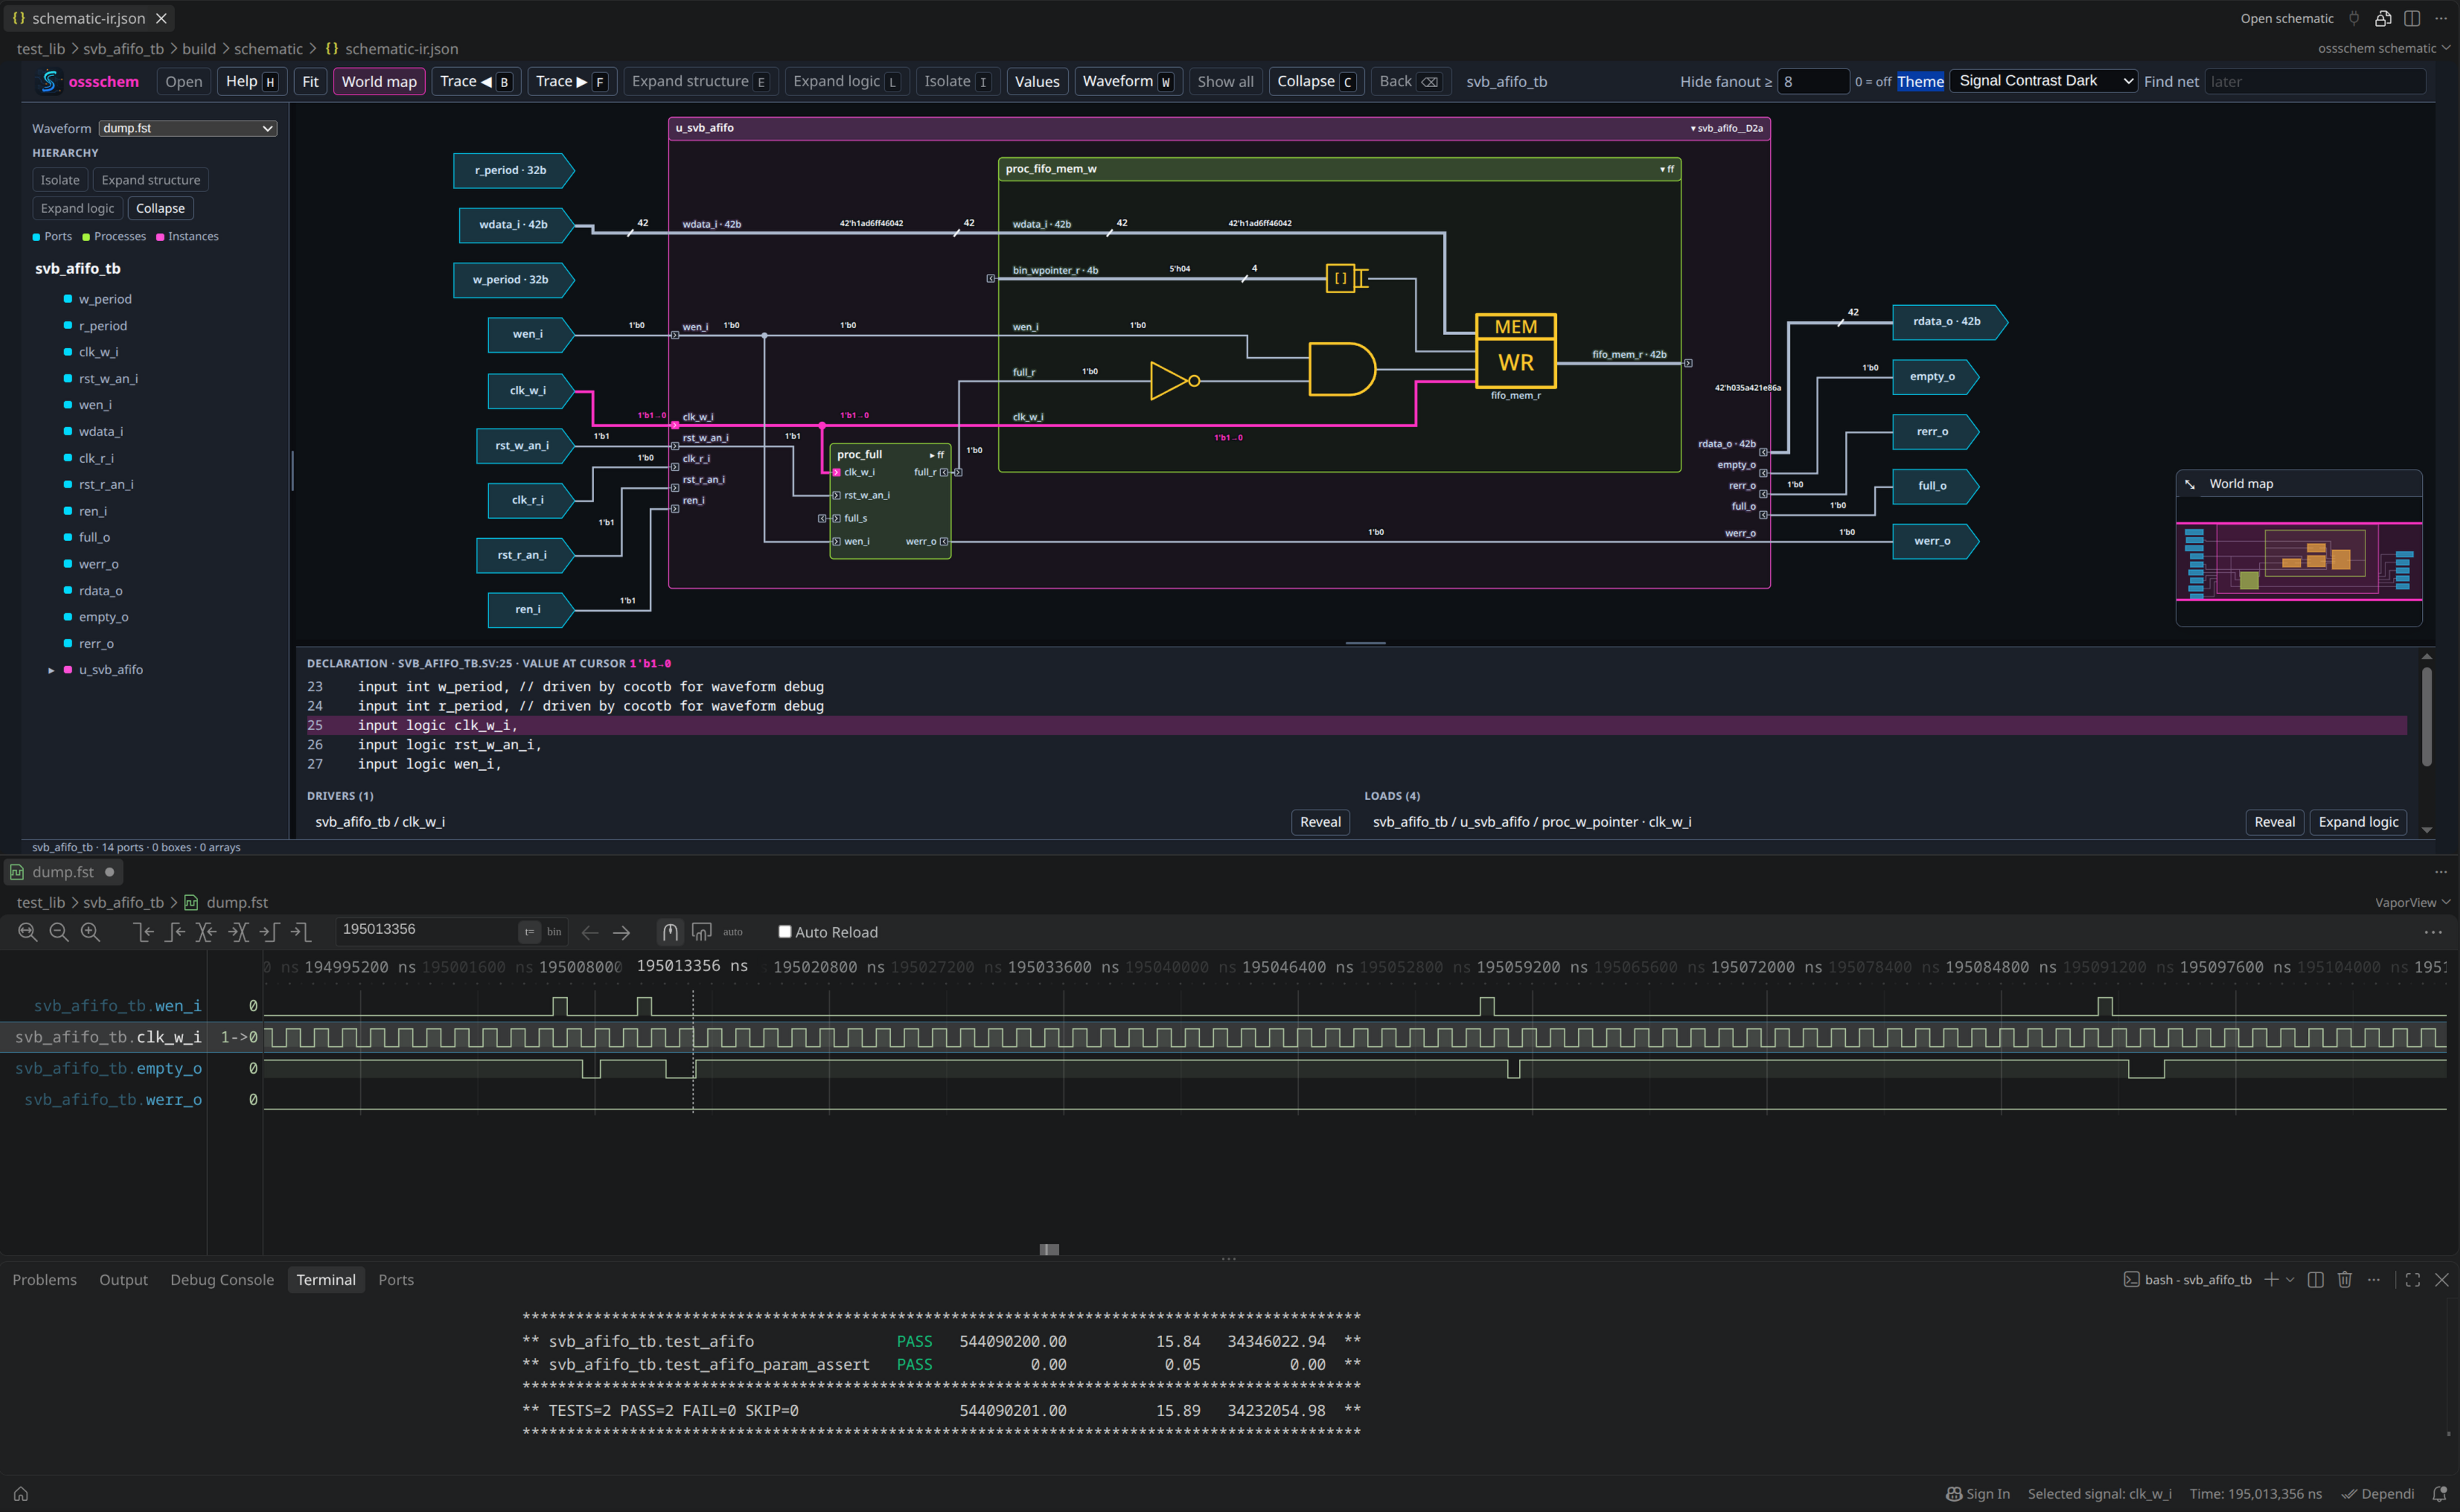2460x1512 pixels.
Task: Open the Debug Console tab
Action: (x=222, y=1280)
